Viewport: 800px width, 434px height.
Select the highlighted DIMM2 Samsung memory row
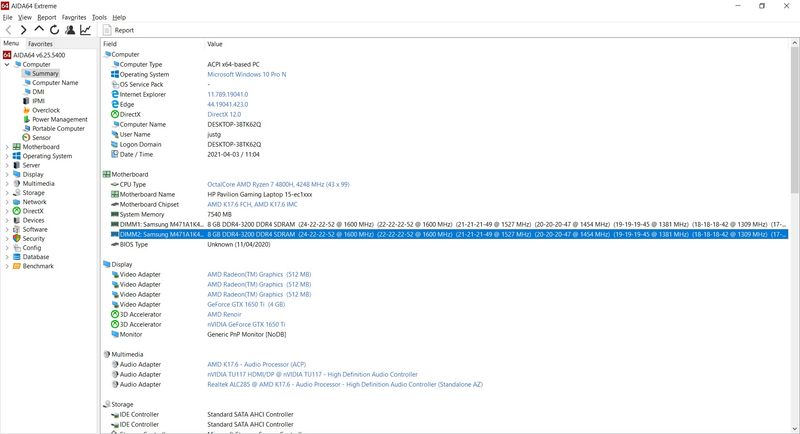pos(449,235)
